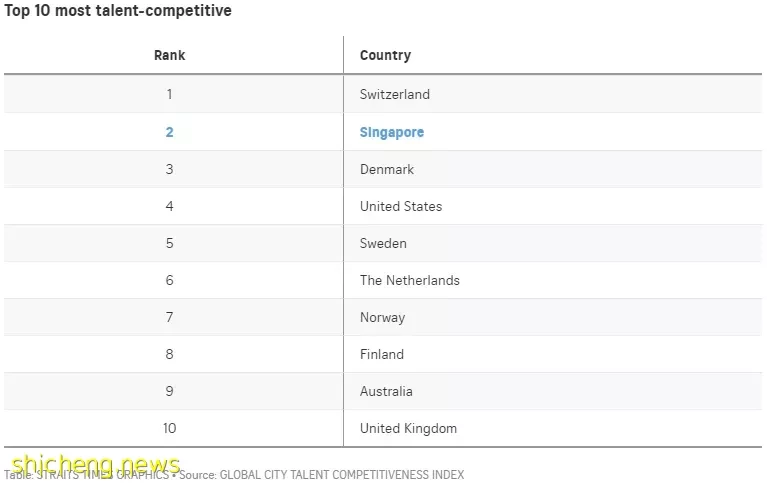The height and width of the screenshot is (483, 767).
Task: Click the Country column header
Action: click(385, 55)
